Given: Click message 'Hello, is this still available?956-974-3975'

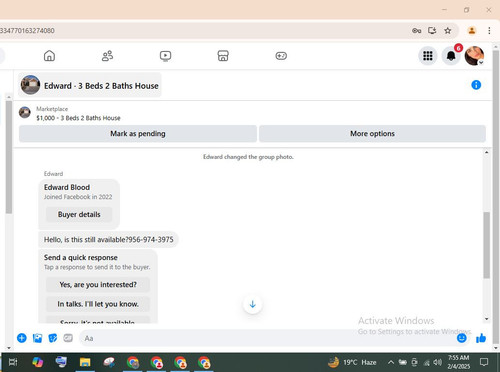Looking at the screenshot, I should tap(109, 240).
